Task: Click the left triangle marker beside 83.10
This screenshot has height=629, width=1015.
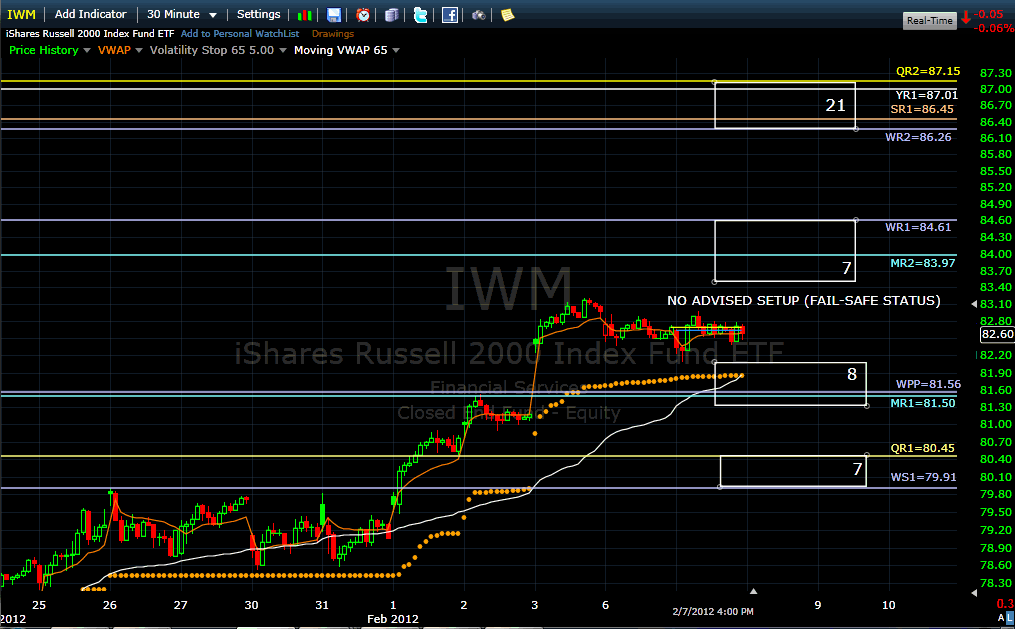Action: pyautogui.click(x=974, y=303)
